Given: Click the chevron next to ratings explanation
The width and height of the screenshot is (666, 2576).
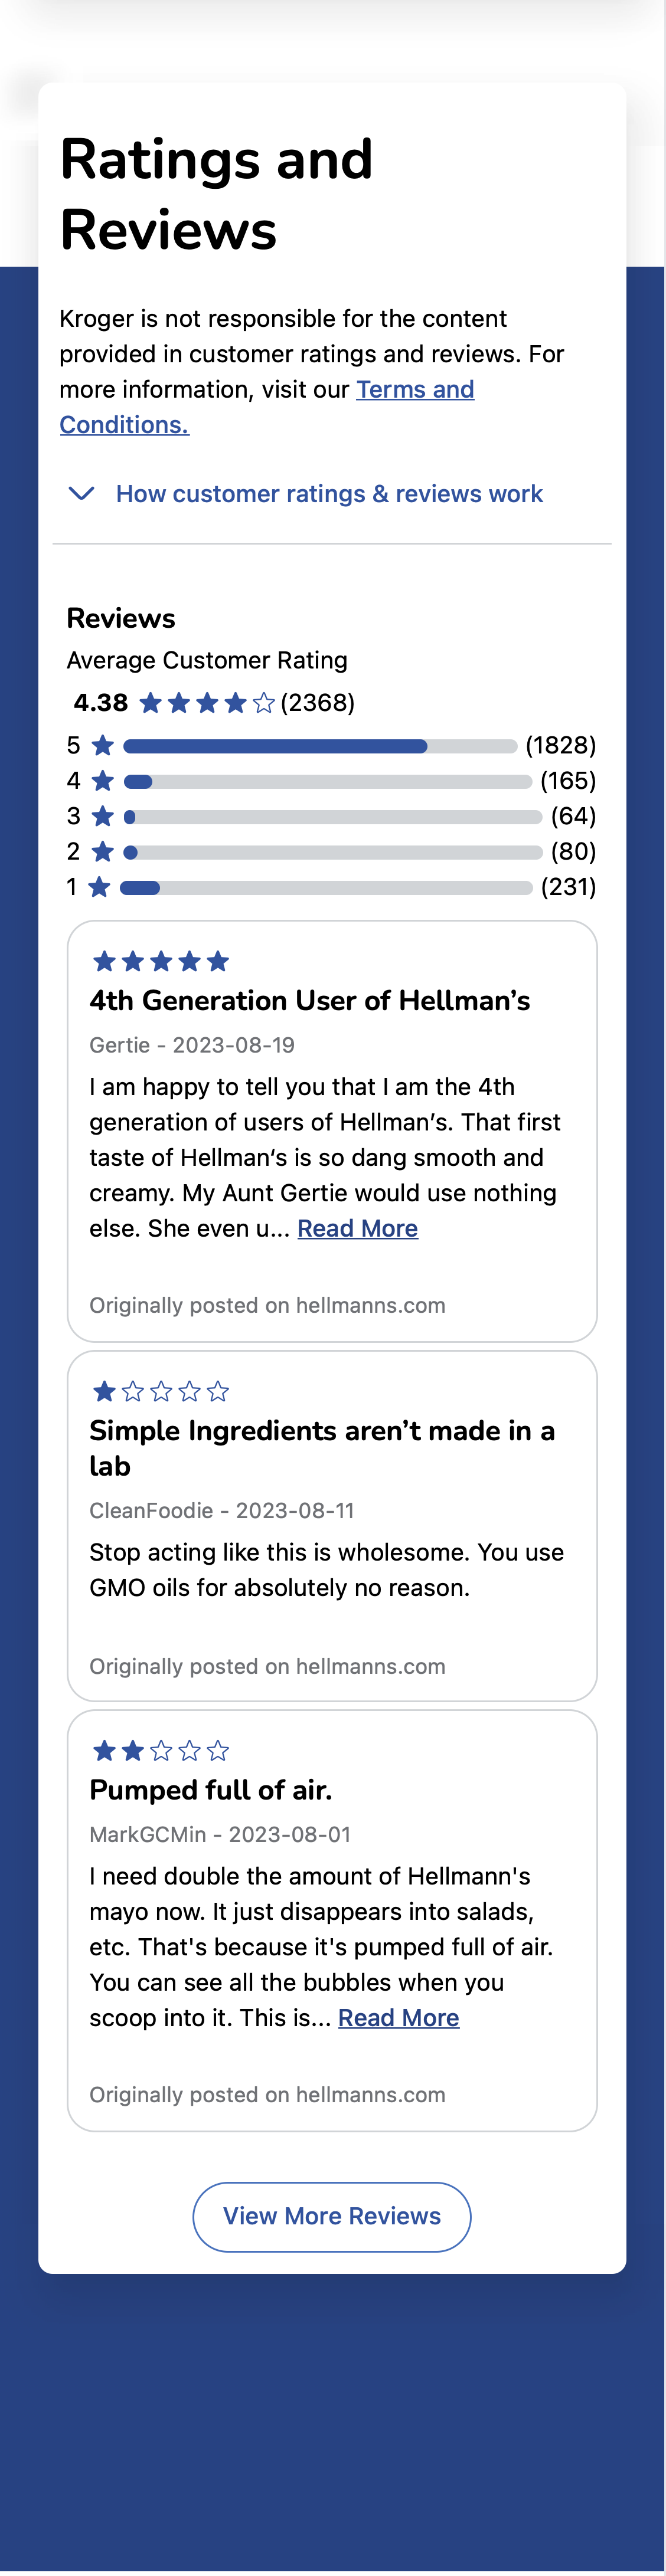Looking at the screenshot, I should (81, 493).
